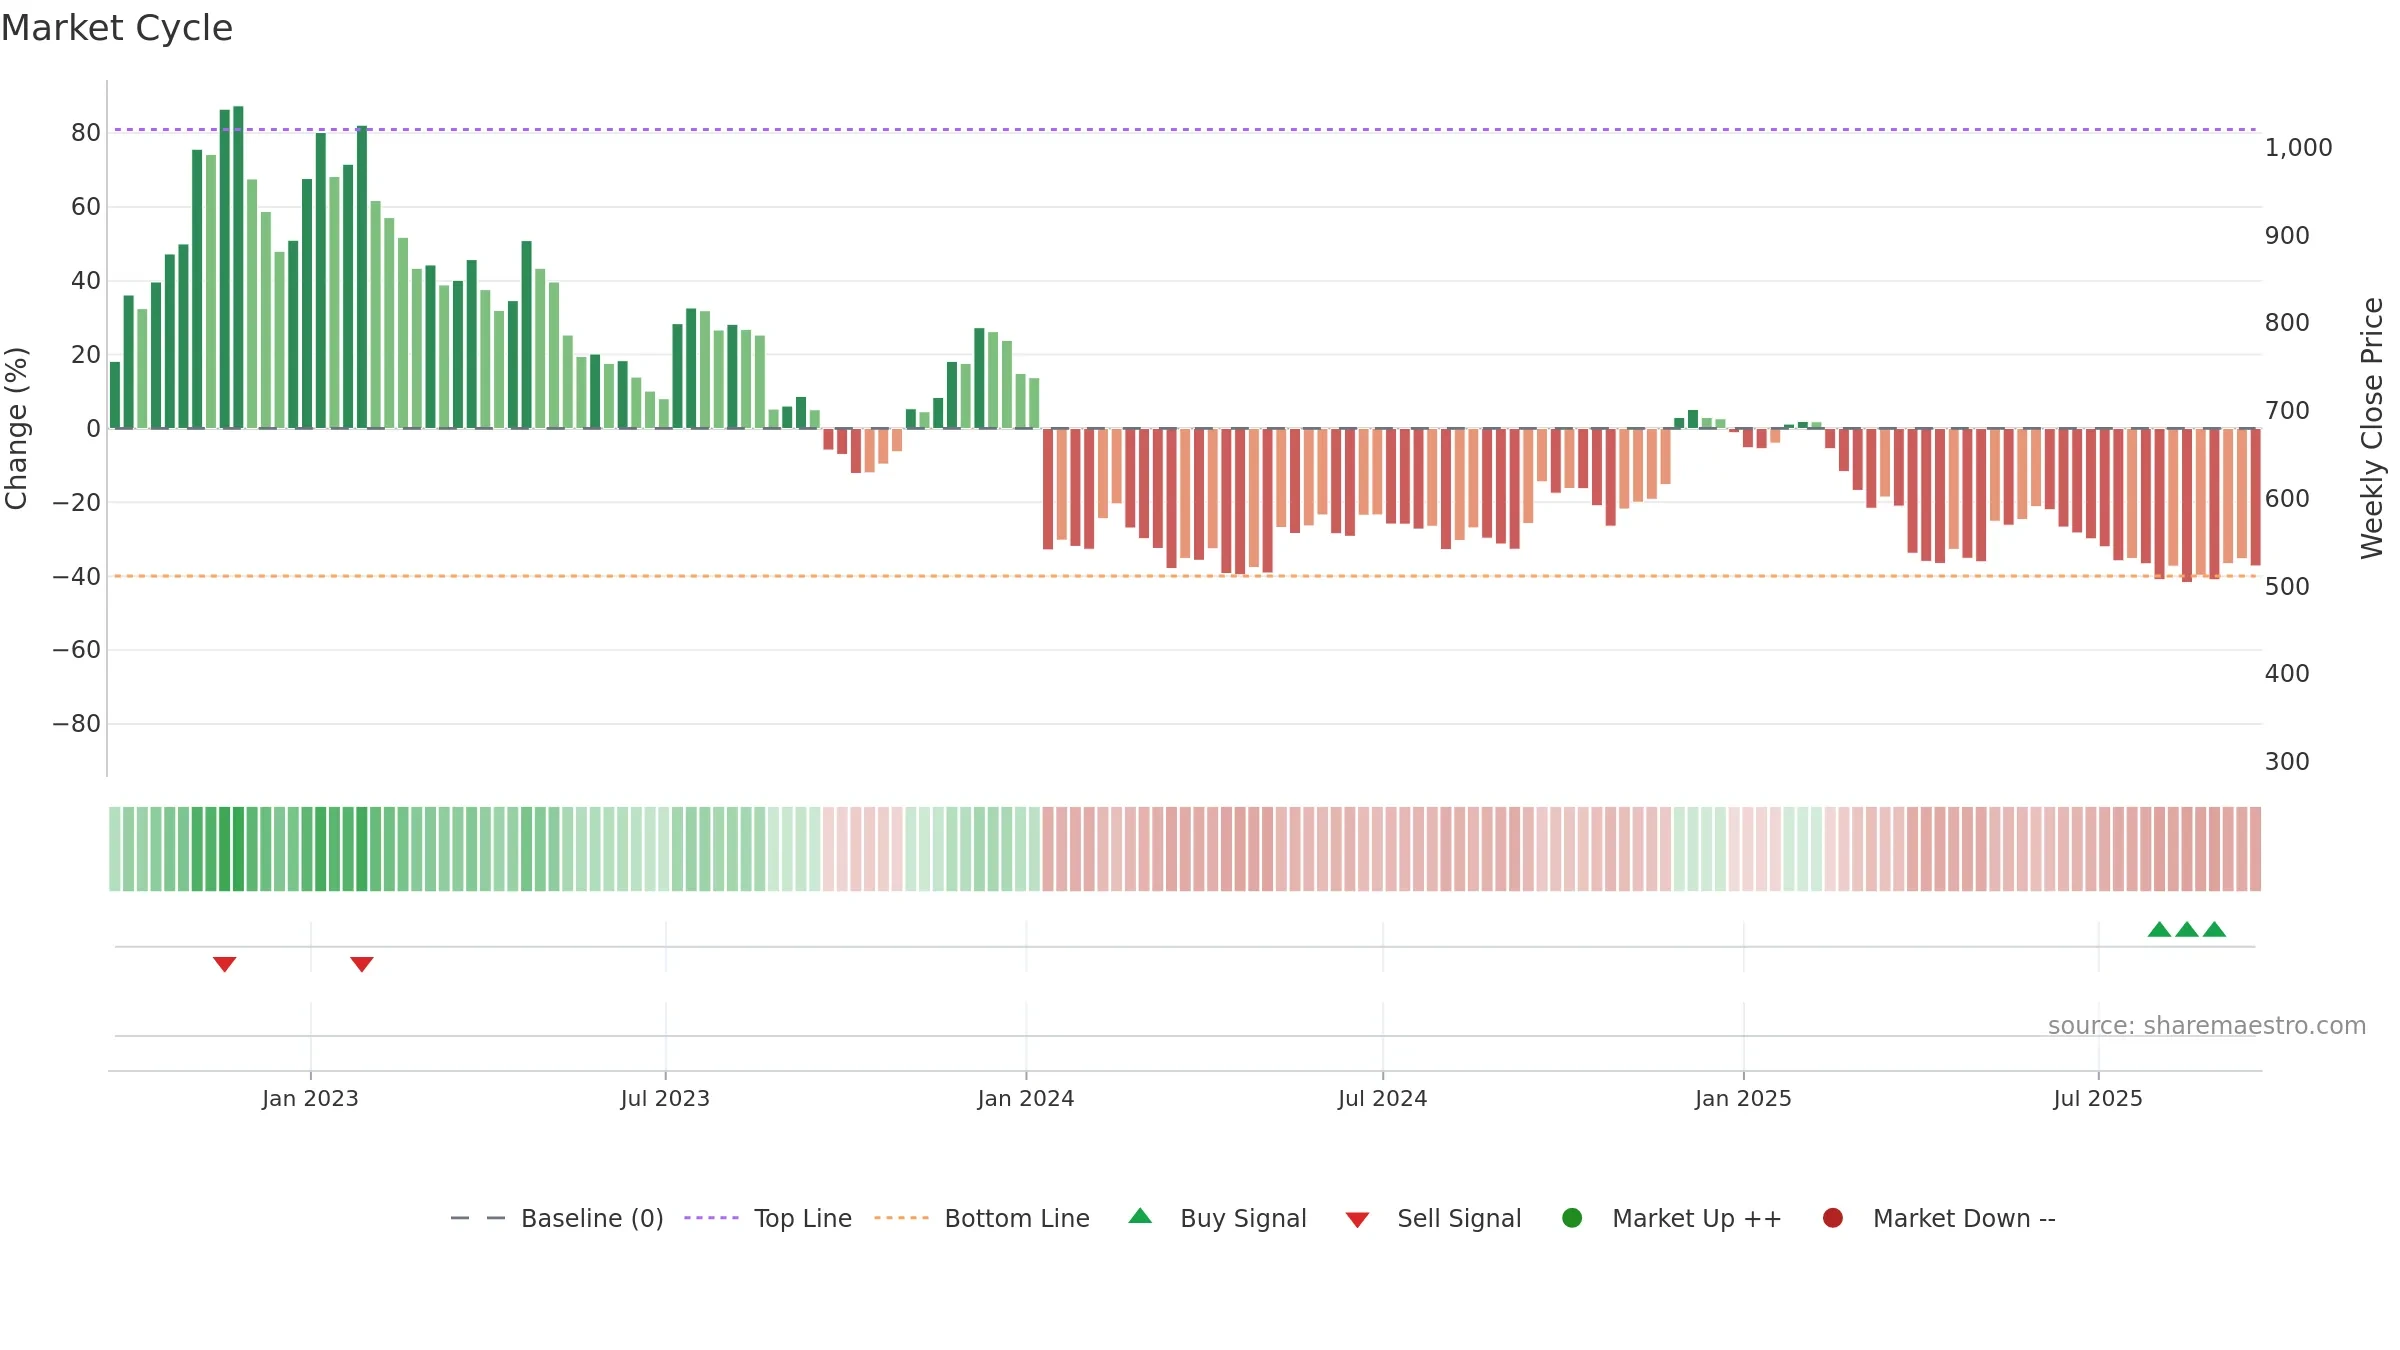Click the source: sharemaestro.com text
Image resolution: width=2400 pixels, height=1350 pixels.
[2207, 1025]
